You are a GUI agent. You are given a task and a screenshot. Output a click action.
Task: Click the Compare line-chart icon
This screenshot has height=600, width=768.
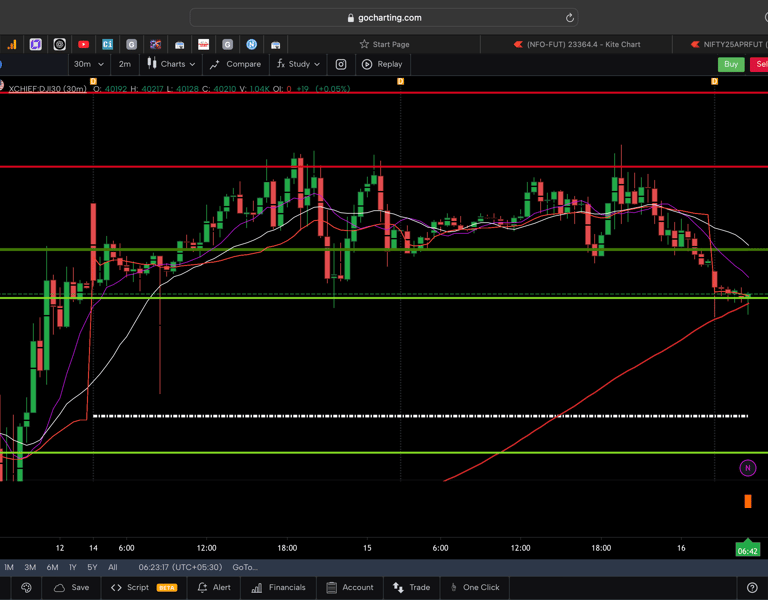215,64
